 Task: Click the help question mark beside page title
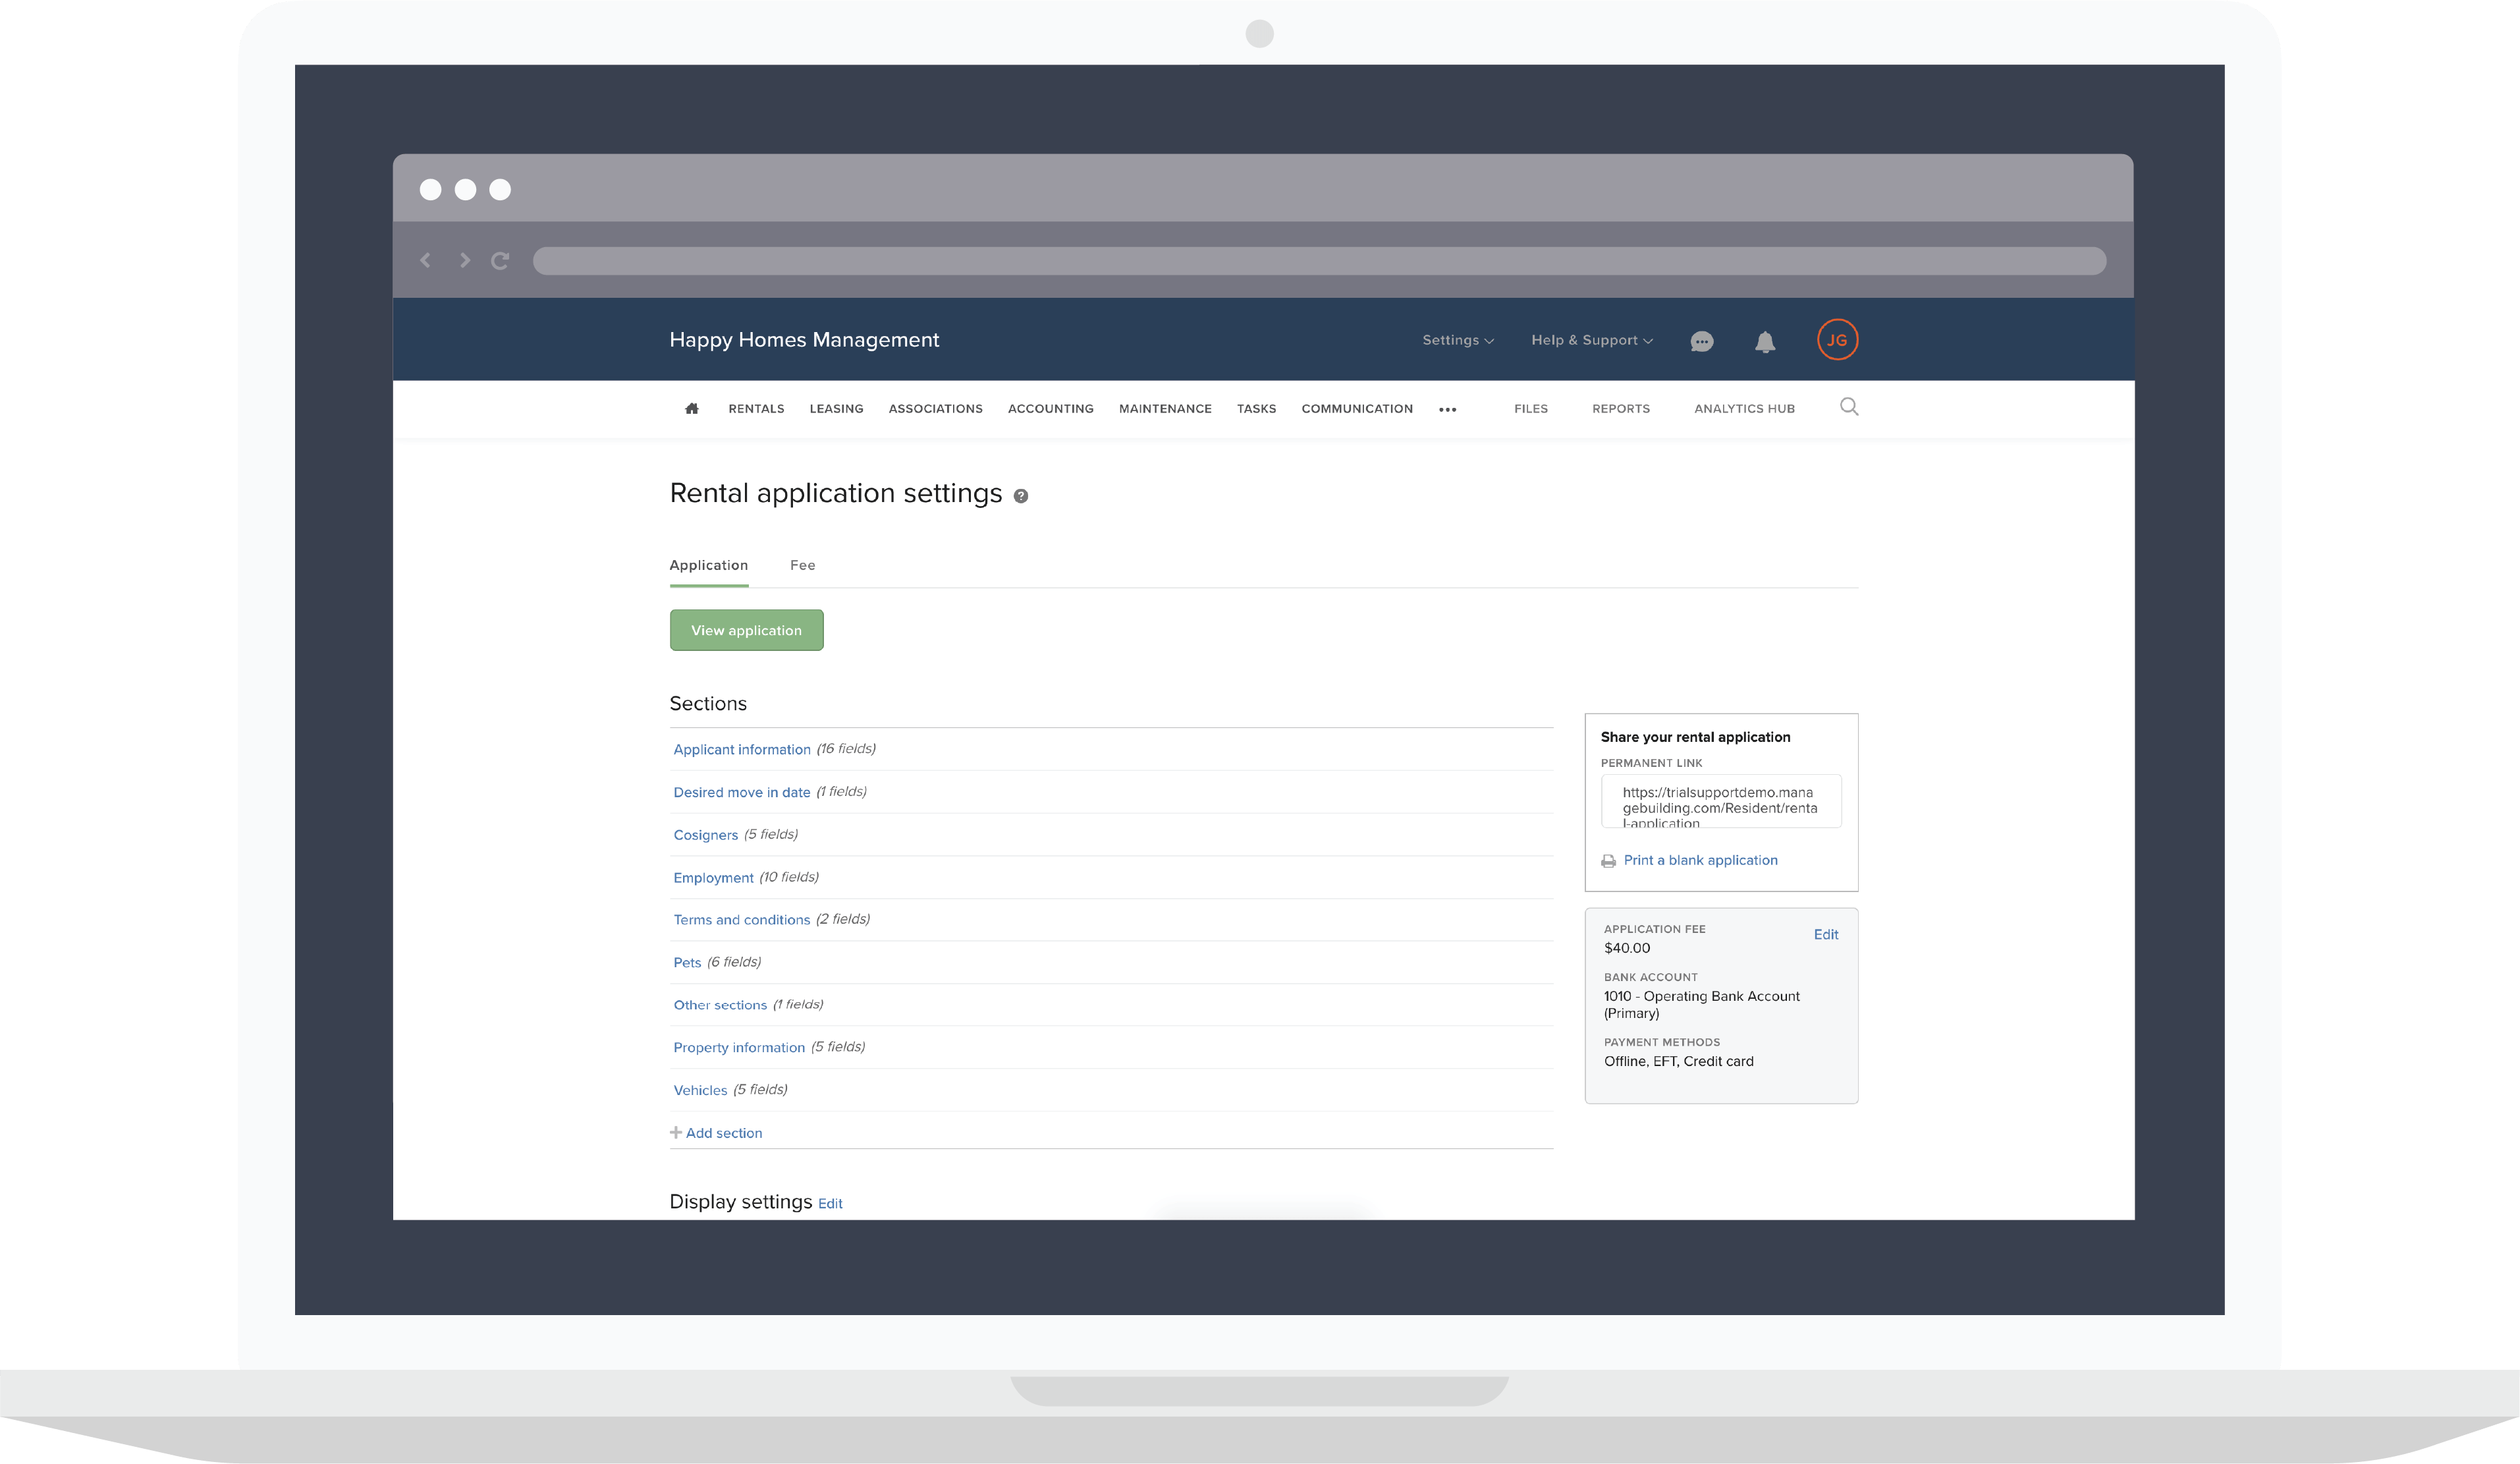coord(1021,496)
